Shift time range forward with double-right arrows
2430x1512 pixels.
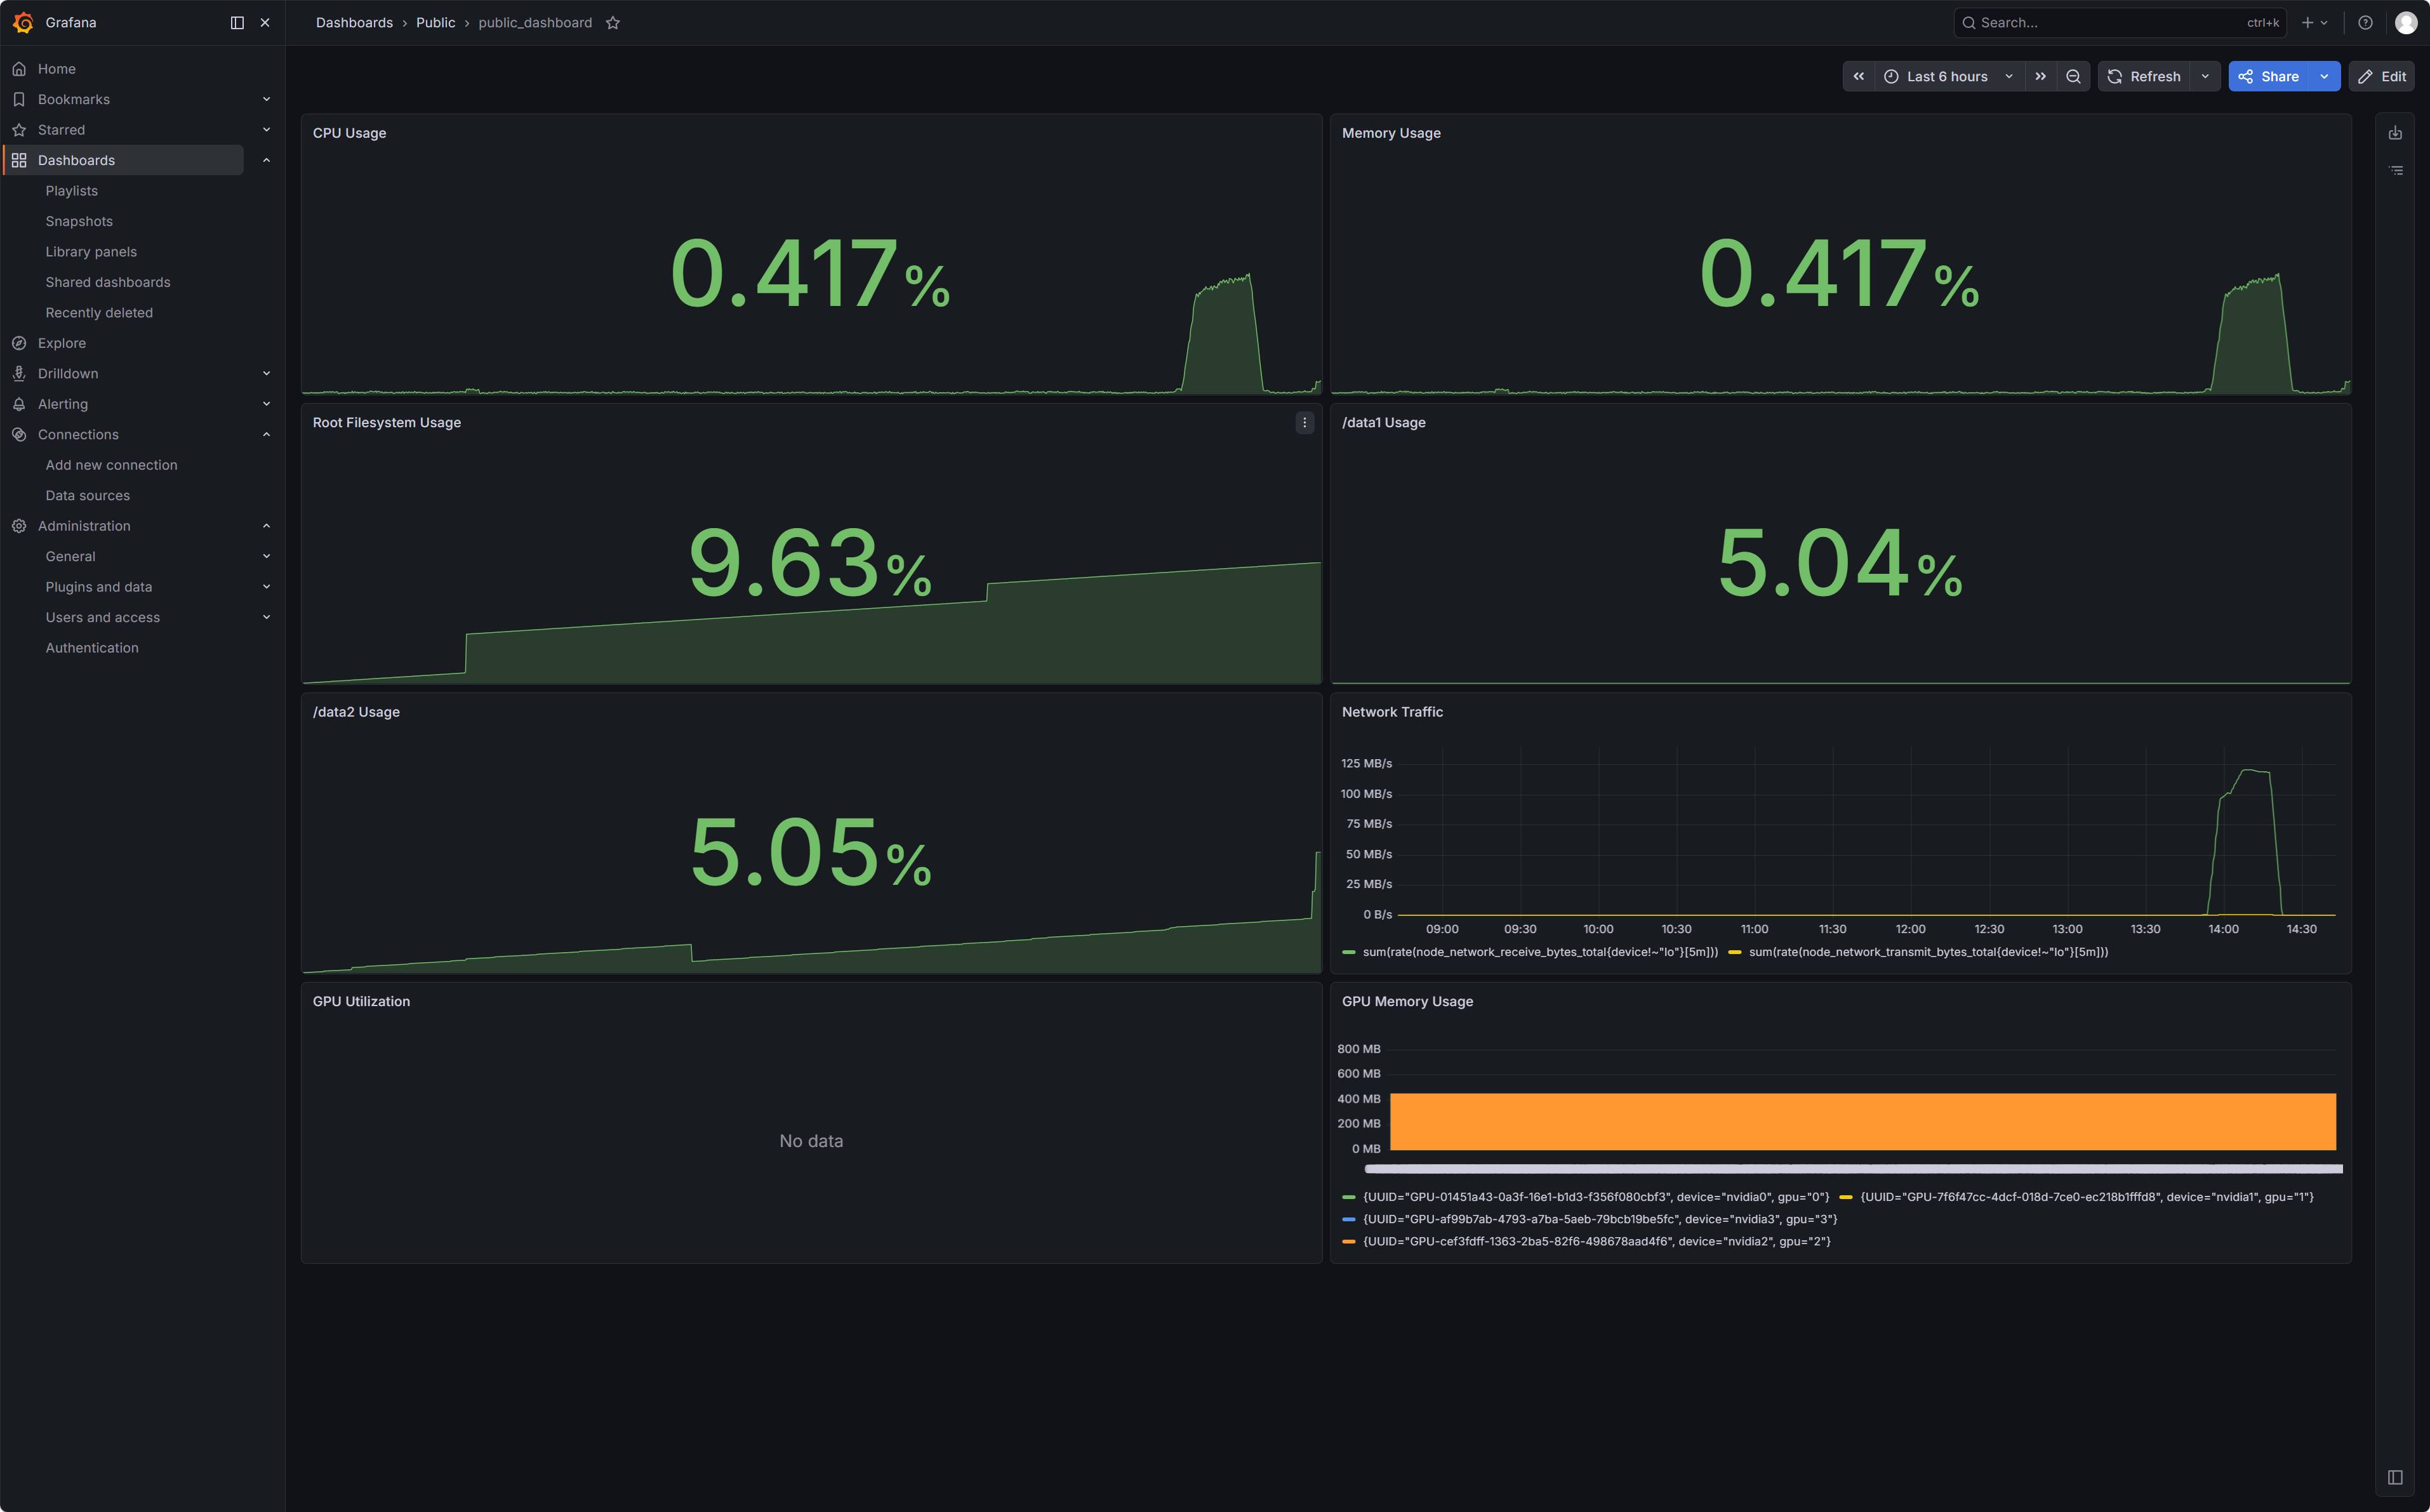pyautogui.click(x=2040, y=77)
